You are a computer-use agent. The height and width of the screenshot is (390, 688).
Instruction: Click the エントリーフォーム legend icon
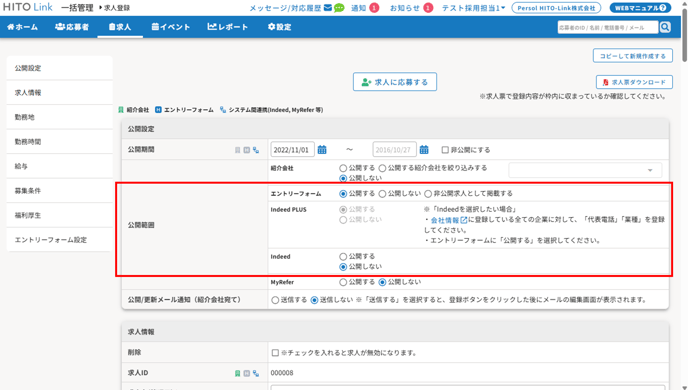pyautogui.click(x=158, y=110)
